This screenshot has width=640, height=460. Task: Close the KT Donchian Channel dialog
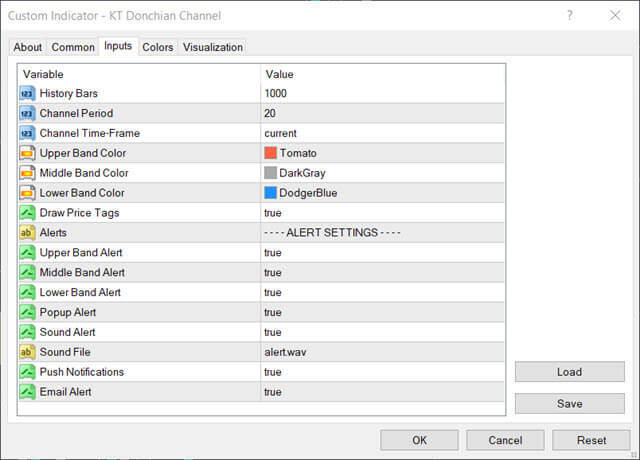(x=615, y=16)
